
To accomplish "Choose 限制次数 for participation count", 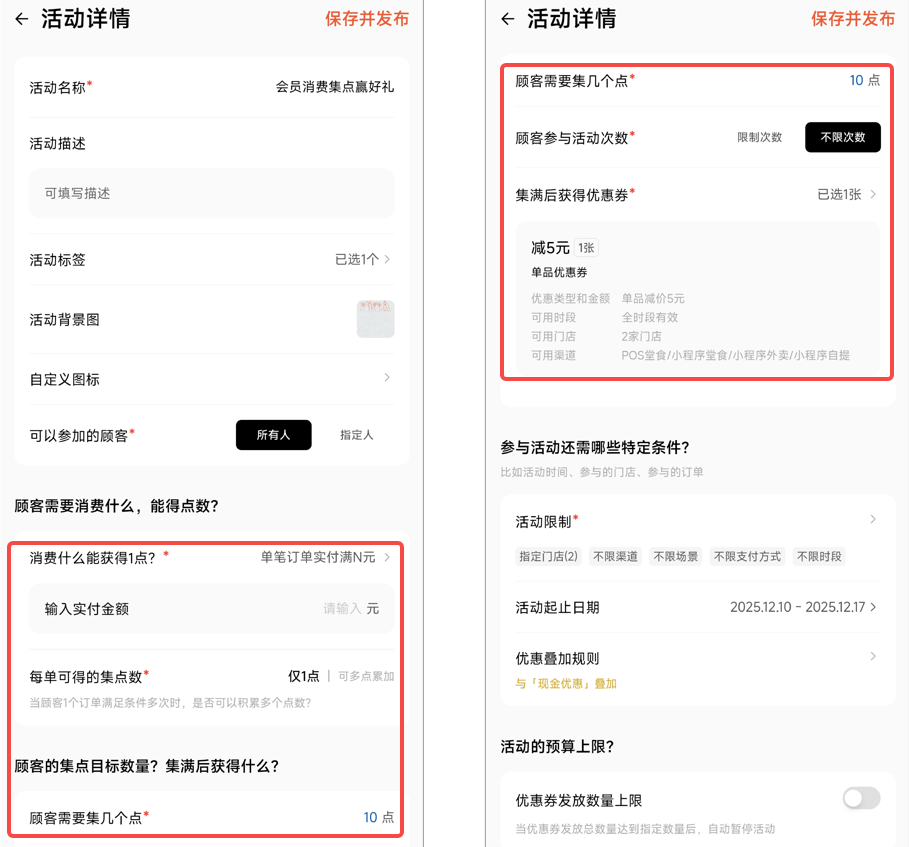I will point(759,138).
